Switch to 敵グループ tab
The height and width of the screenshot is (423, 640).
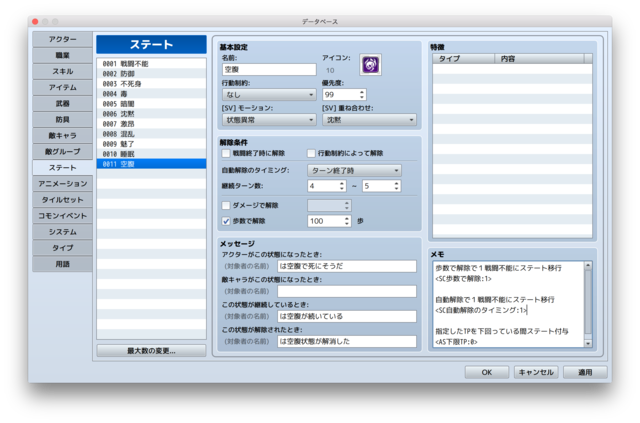coord(62,151)
